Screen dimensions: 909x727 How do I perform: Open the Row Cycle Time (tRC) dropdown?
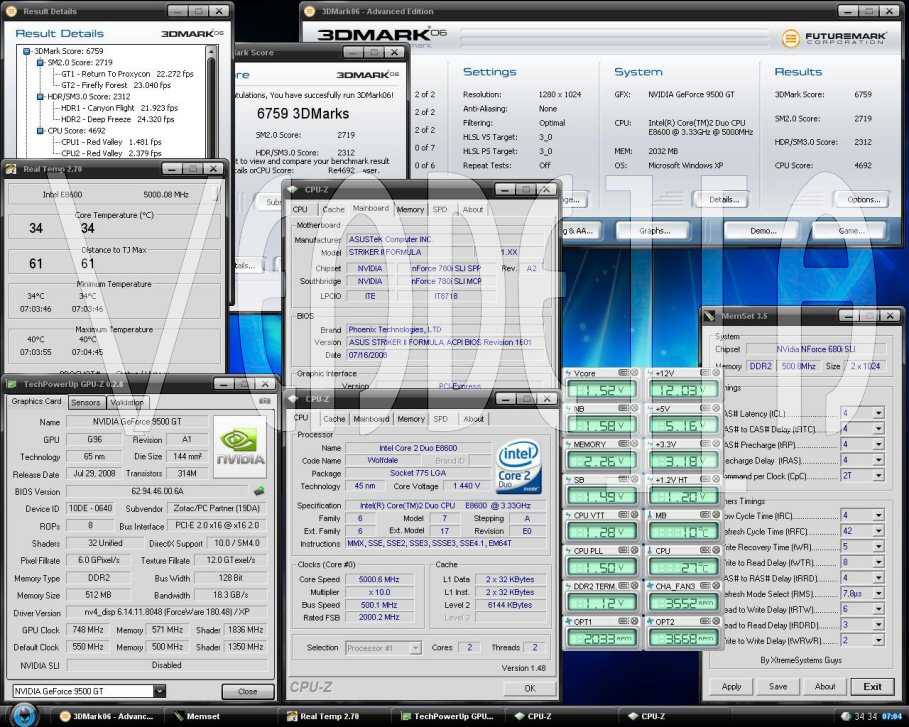[879, 515]
